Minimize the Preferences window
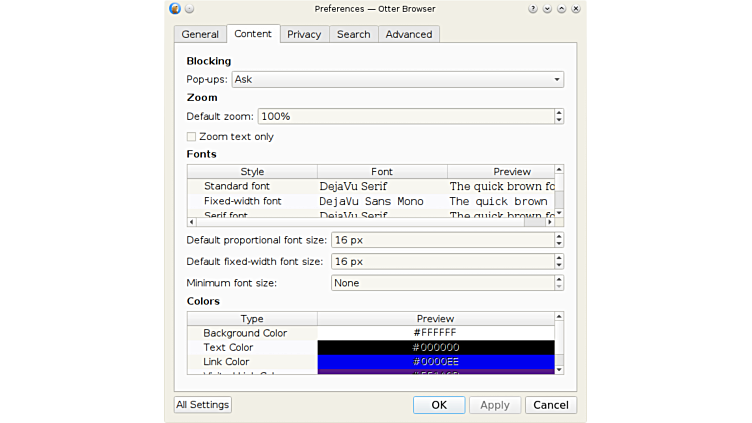Image resolution: width=752 pixels, height=423 pixels. 548,9
